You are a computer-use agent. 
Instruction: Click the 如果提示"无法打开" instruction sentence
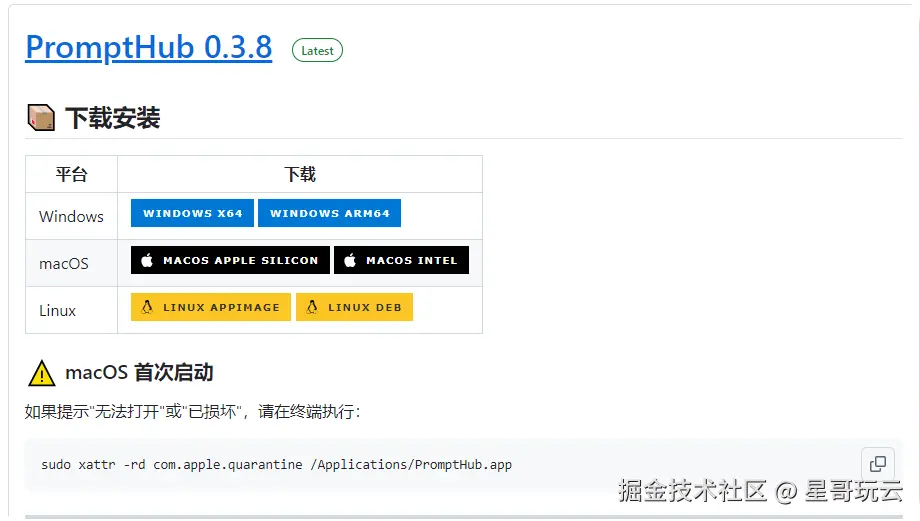click(x=192, y=411)
